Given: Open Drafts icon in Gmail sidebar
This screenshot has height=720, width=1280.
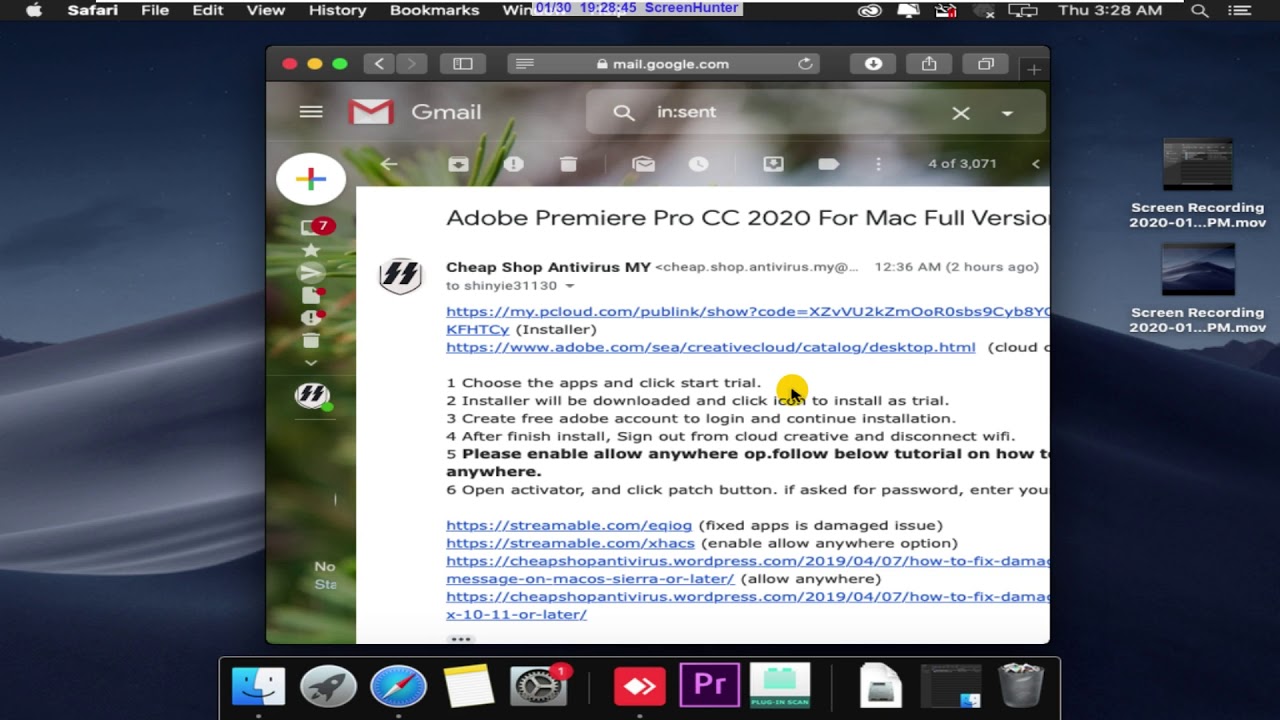Looking at the screenshot, I should [x=313, y=295].
